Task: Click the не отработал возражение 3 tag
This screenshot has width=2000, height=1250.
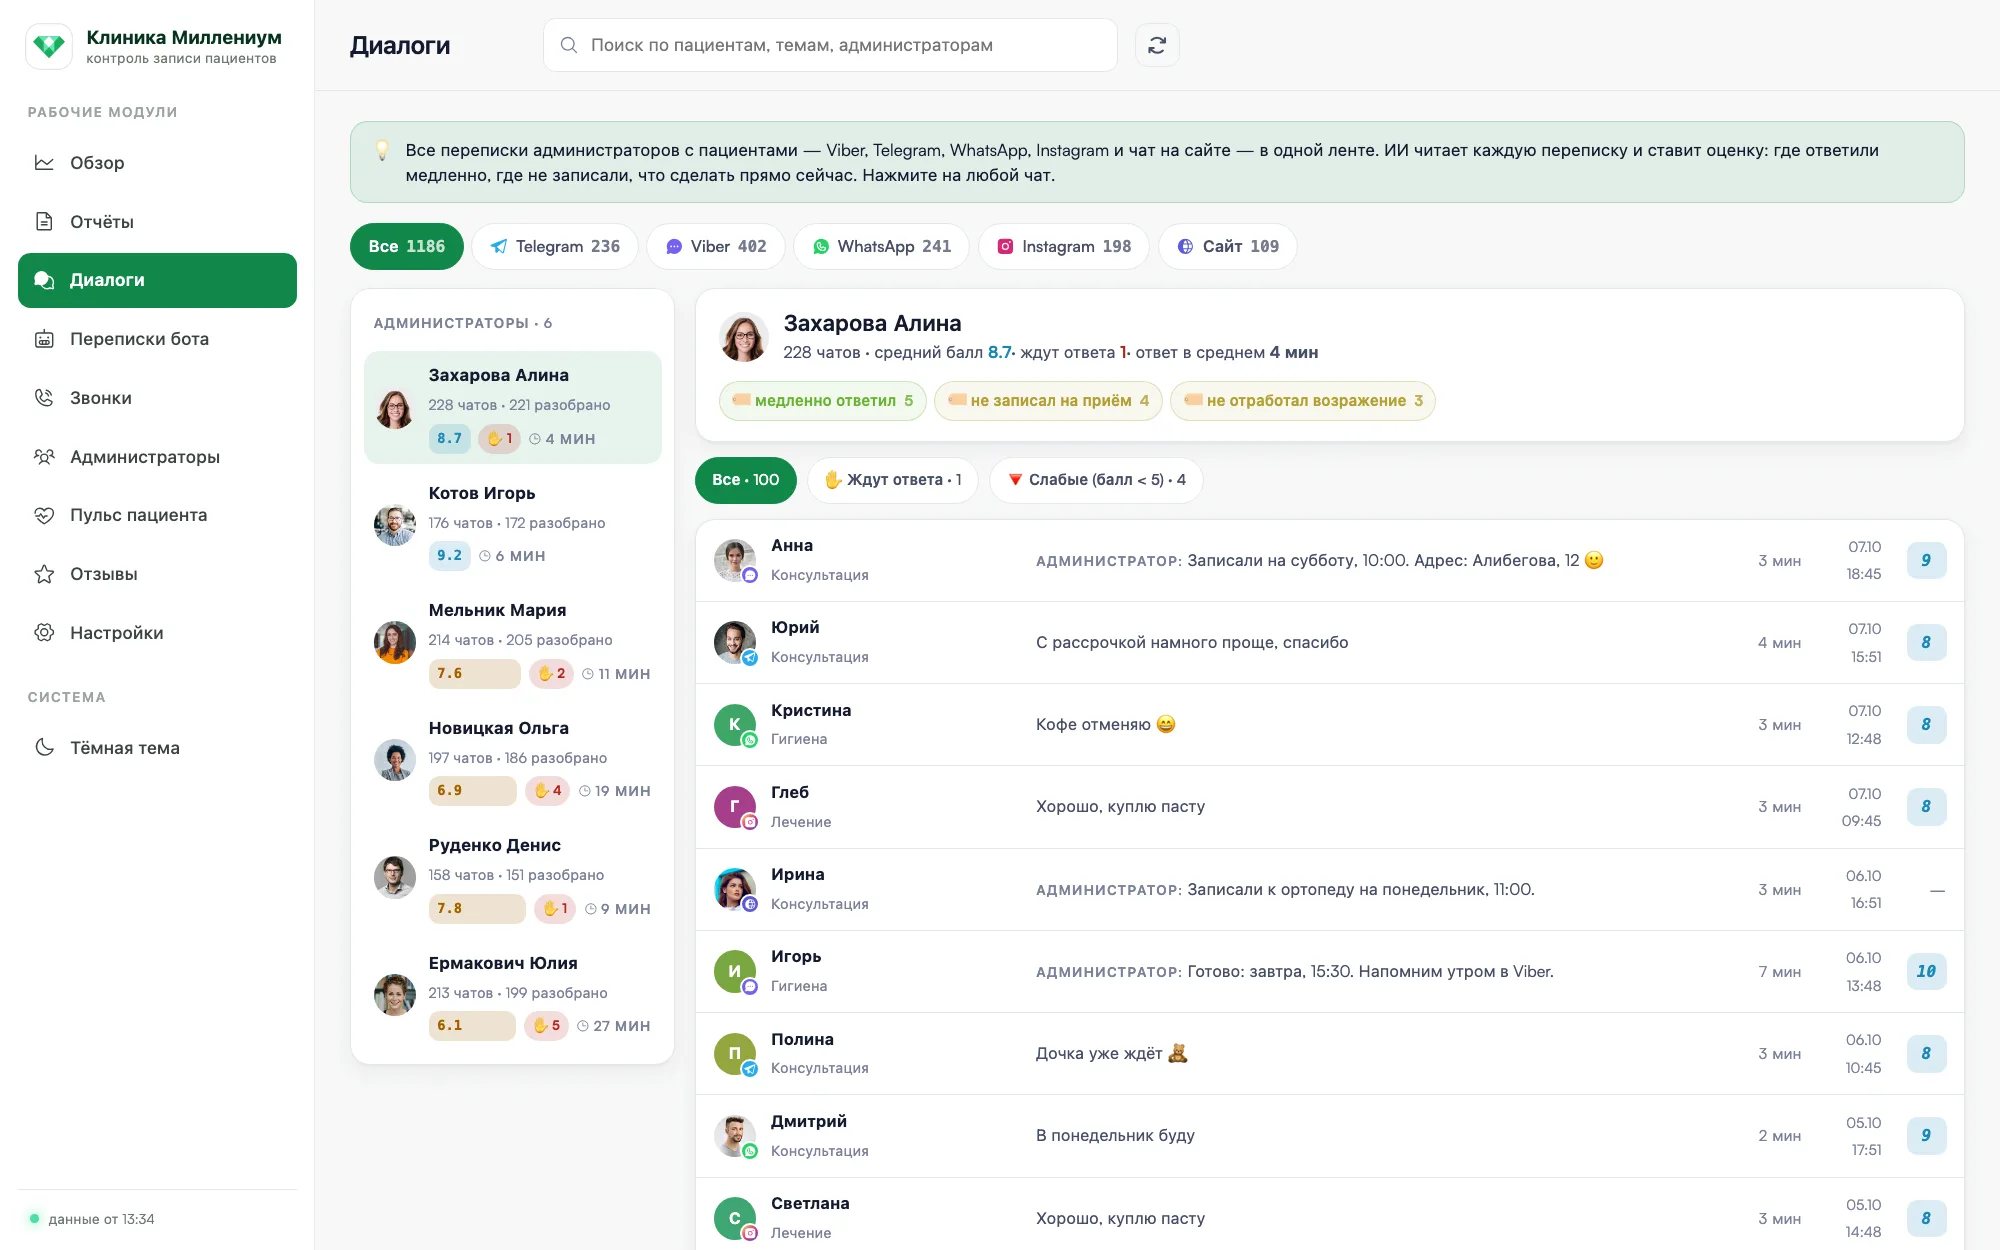Action: click(1303, 401)
